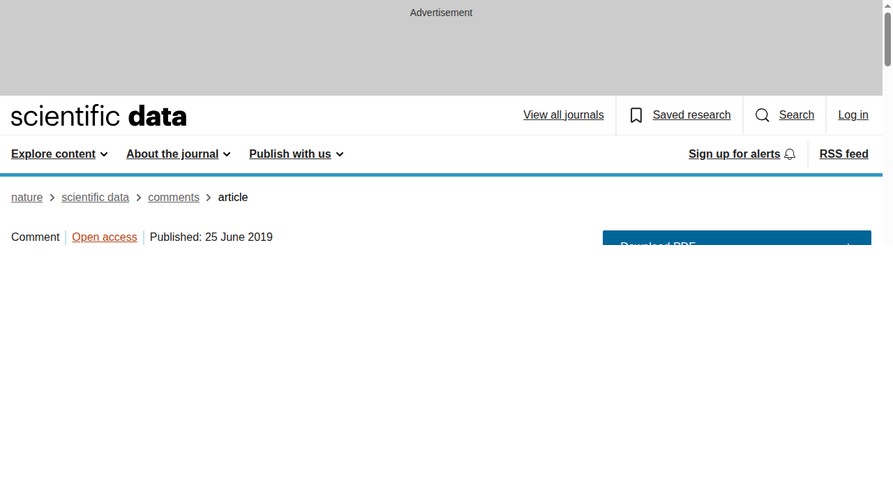
Task: Click the 'Comment' article type label
Action: point(35,237)
